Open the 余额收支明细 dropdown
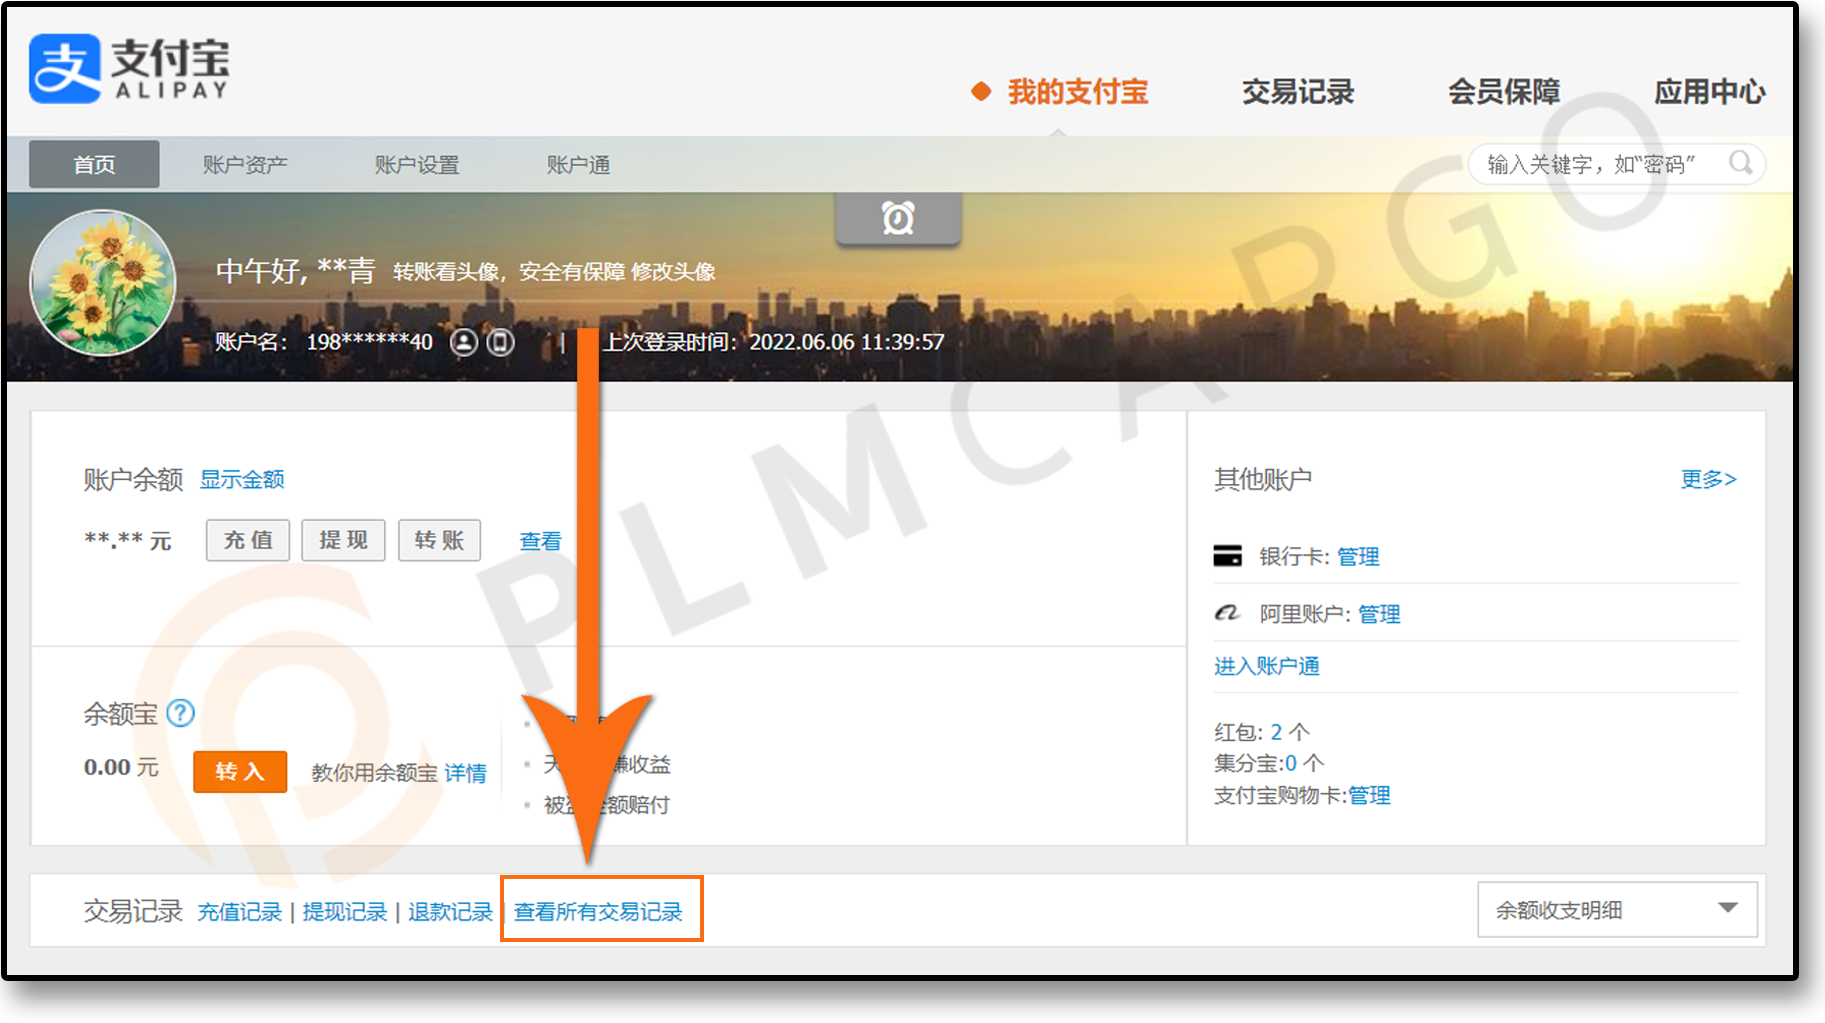 click(1617, 909)
